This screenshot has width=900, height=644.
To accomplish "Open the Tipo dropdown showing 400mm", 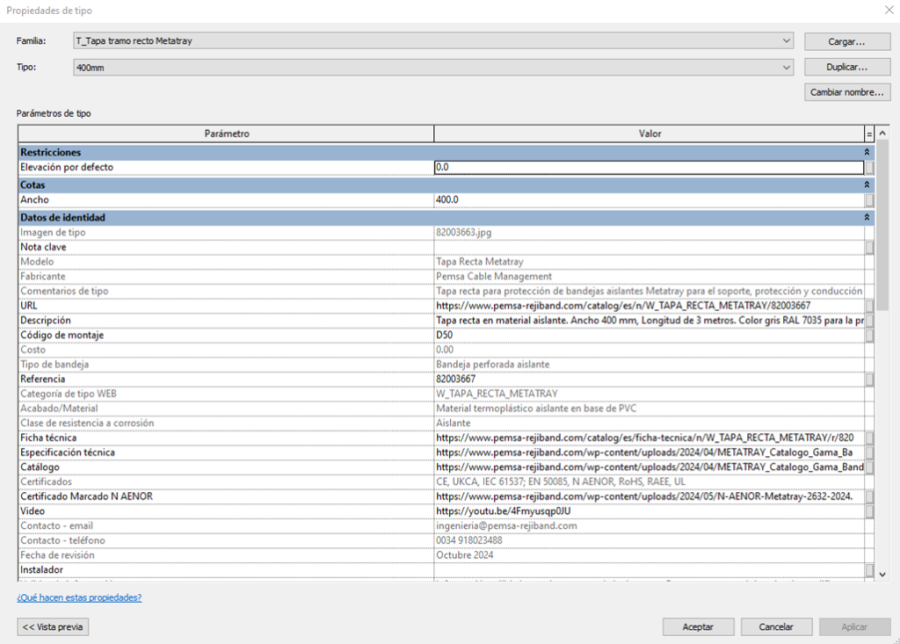I will click(788, 67).
